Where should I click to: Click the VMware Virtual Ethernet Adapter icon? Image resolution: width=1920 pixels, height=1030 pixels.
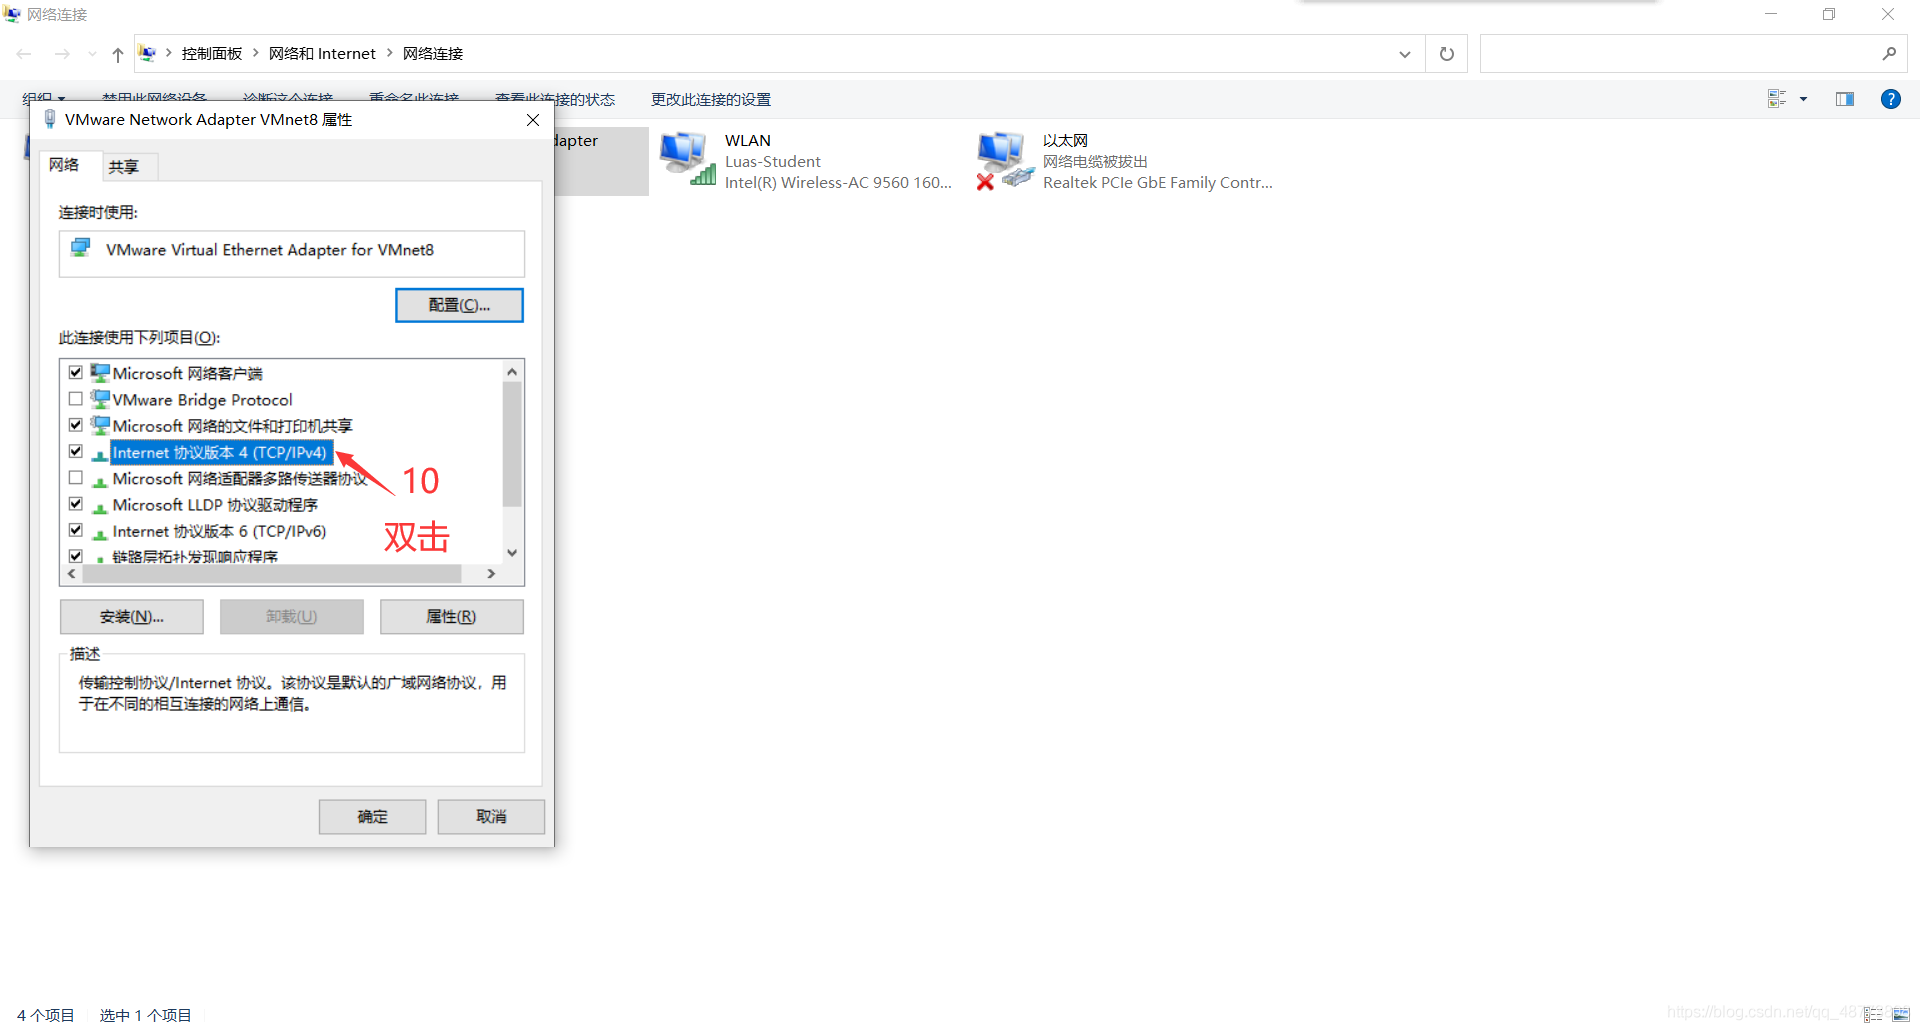click(81, 248)
